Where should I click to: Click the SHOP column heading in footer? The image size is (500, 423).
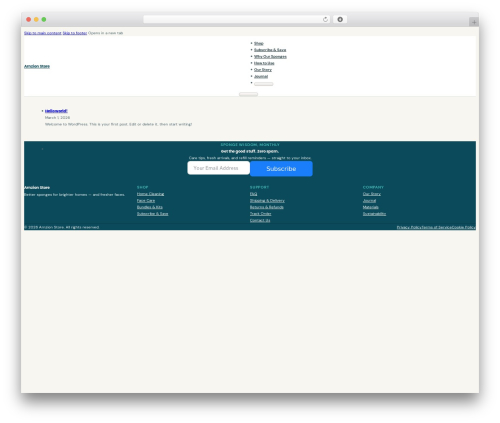142,187
